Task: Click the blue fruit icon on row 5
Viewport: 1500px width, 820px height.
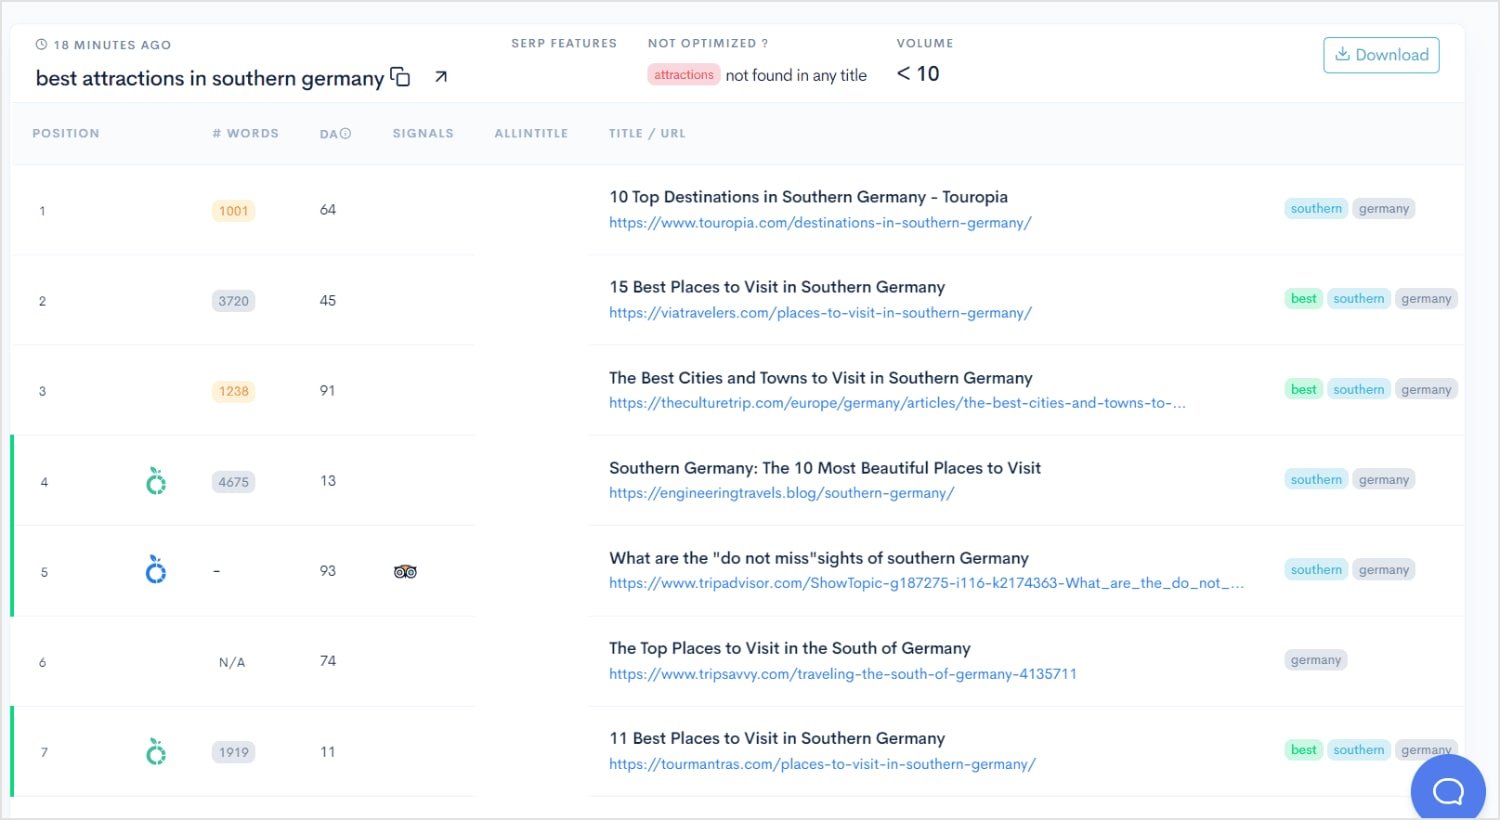Action: tap(155, 570)
